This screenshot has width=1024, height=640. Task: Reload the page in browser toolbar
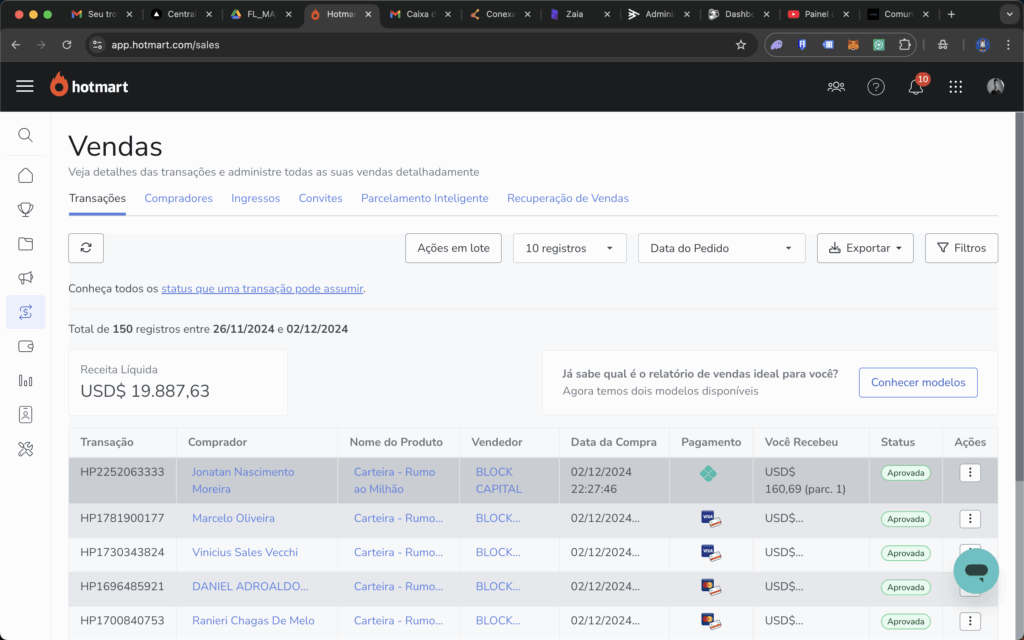point(67,44)
